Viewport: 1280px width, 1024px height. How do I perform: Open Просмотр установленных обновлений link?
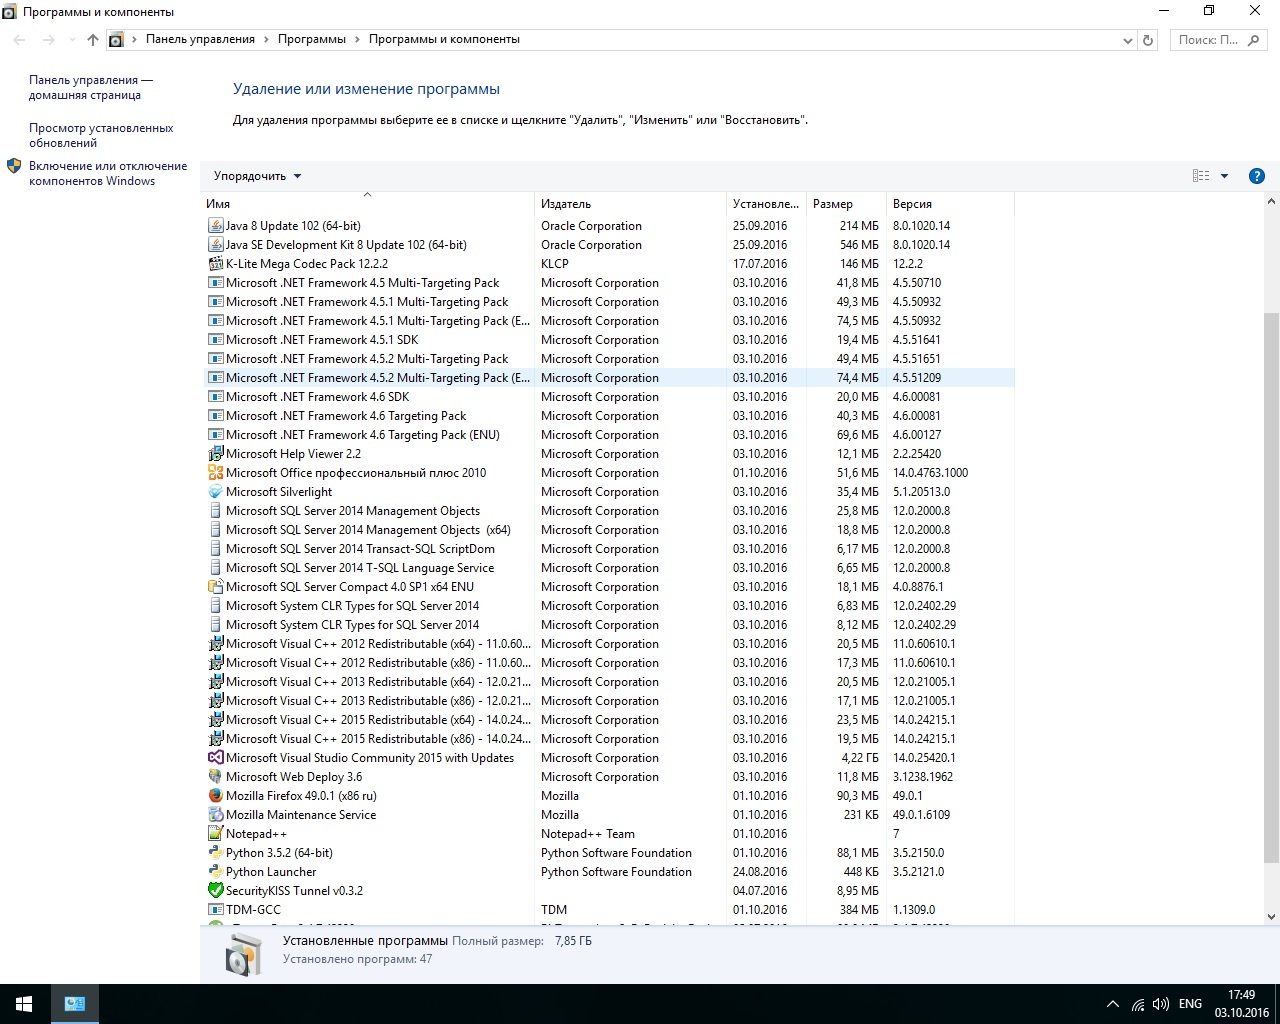[x=101, y=135]
